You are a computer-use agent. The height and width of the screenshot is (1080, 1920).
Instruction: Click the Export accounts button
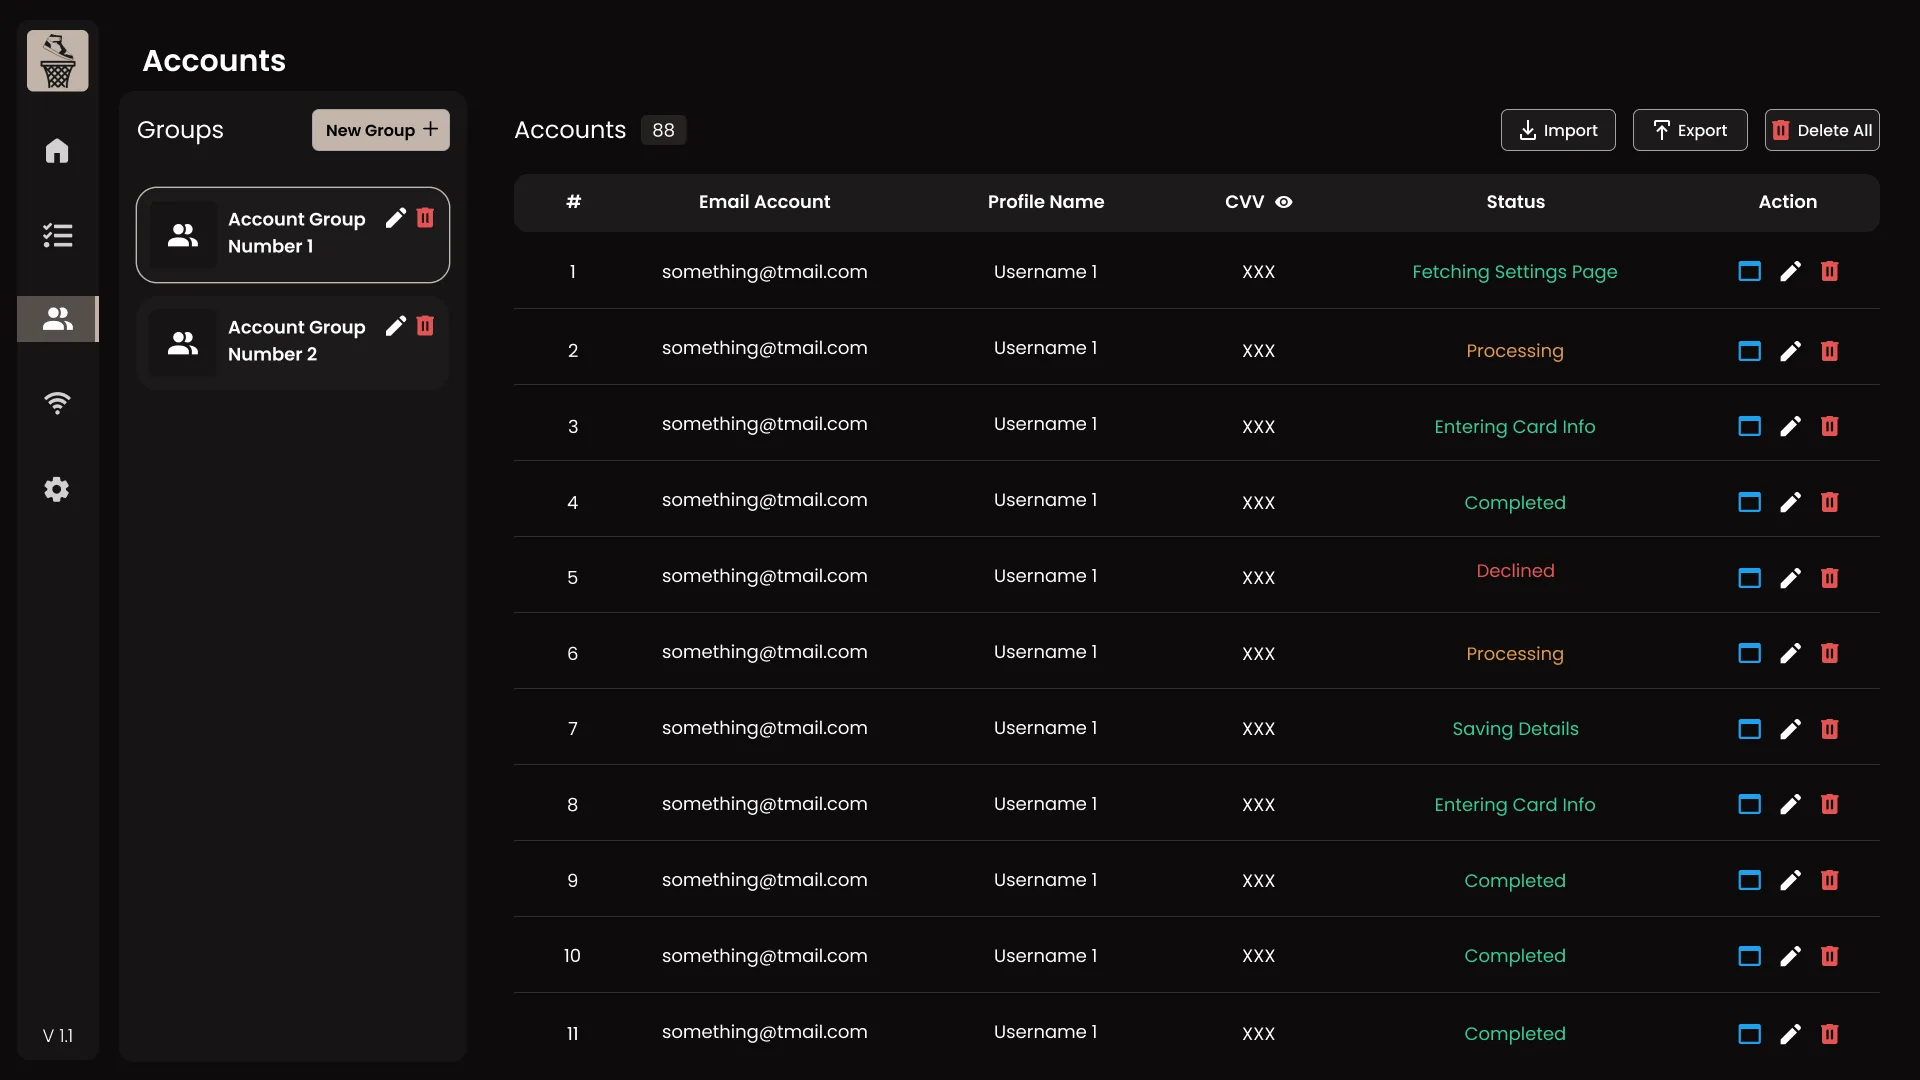click(x=1689, y=130)
